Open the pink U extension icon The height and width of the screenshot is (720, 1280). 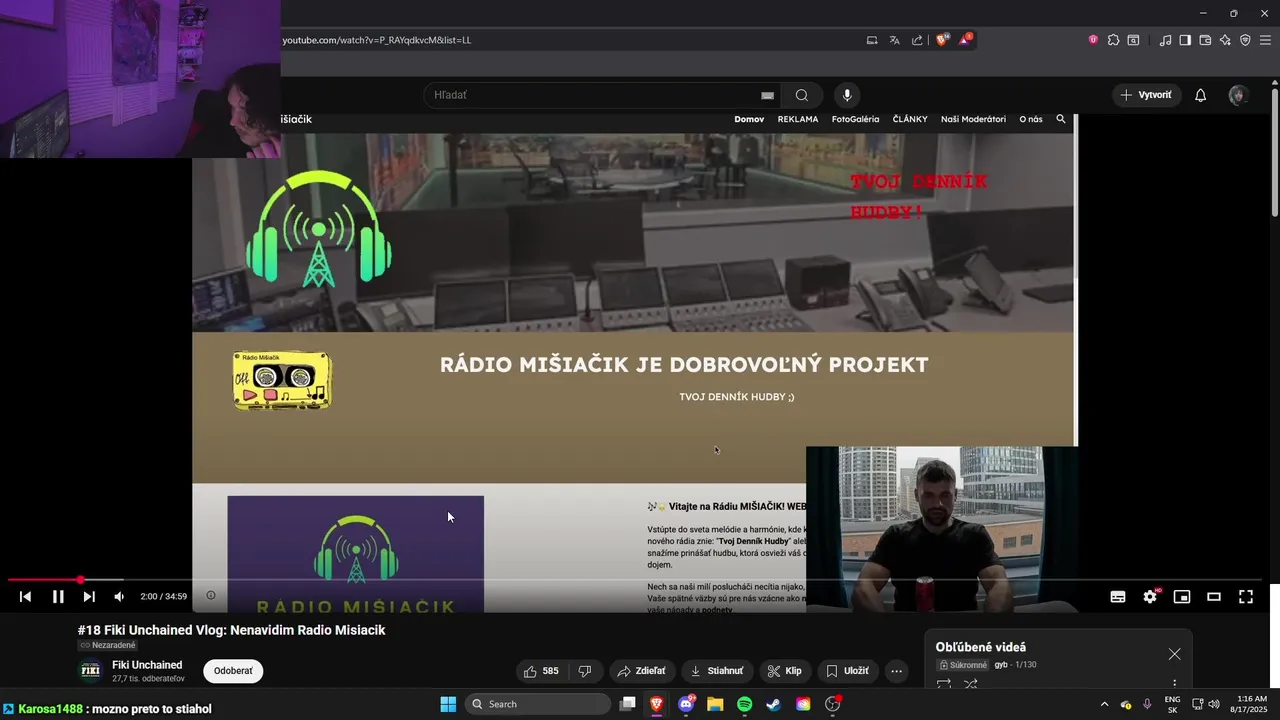point(1093,40)
